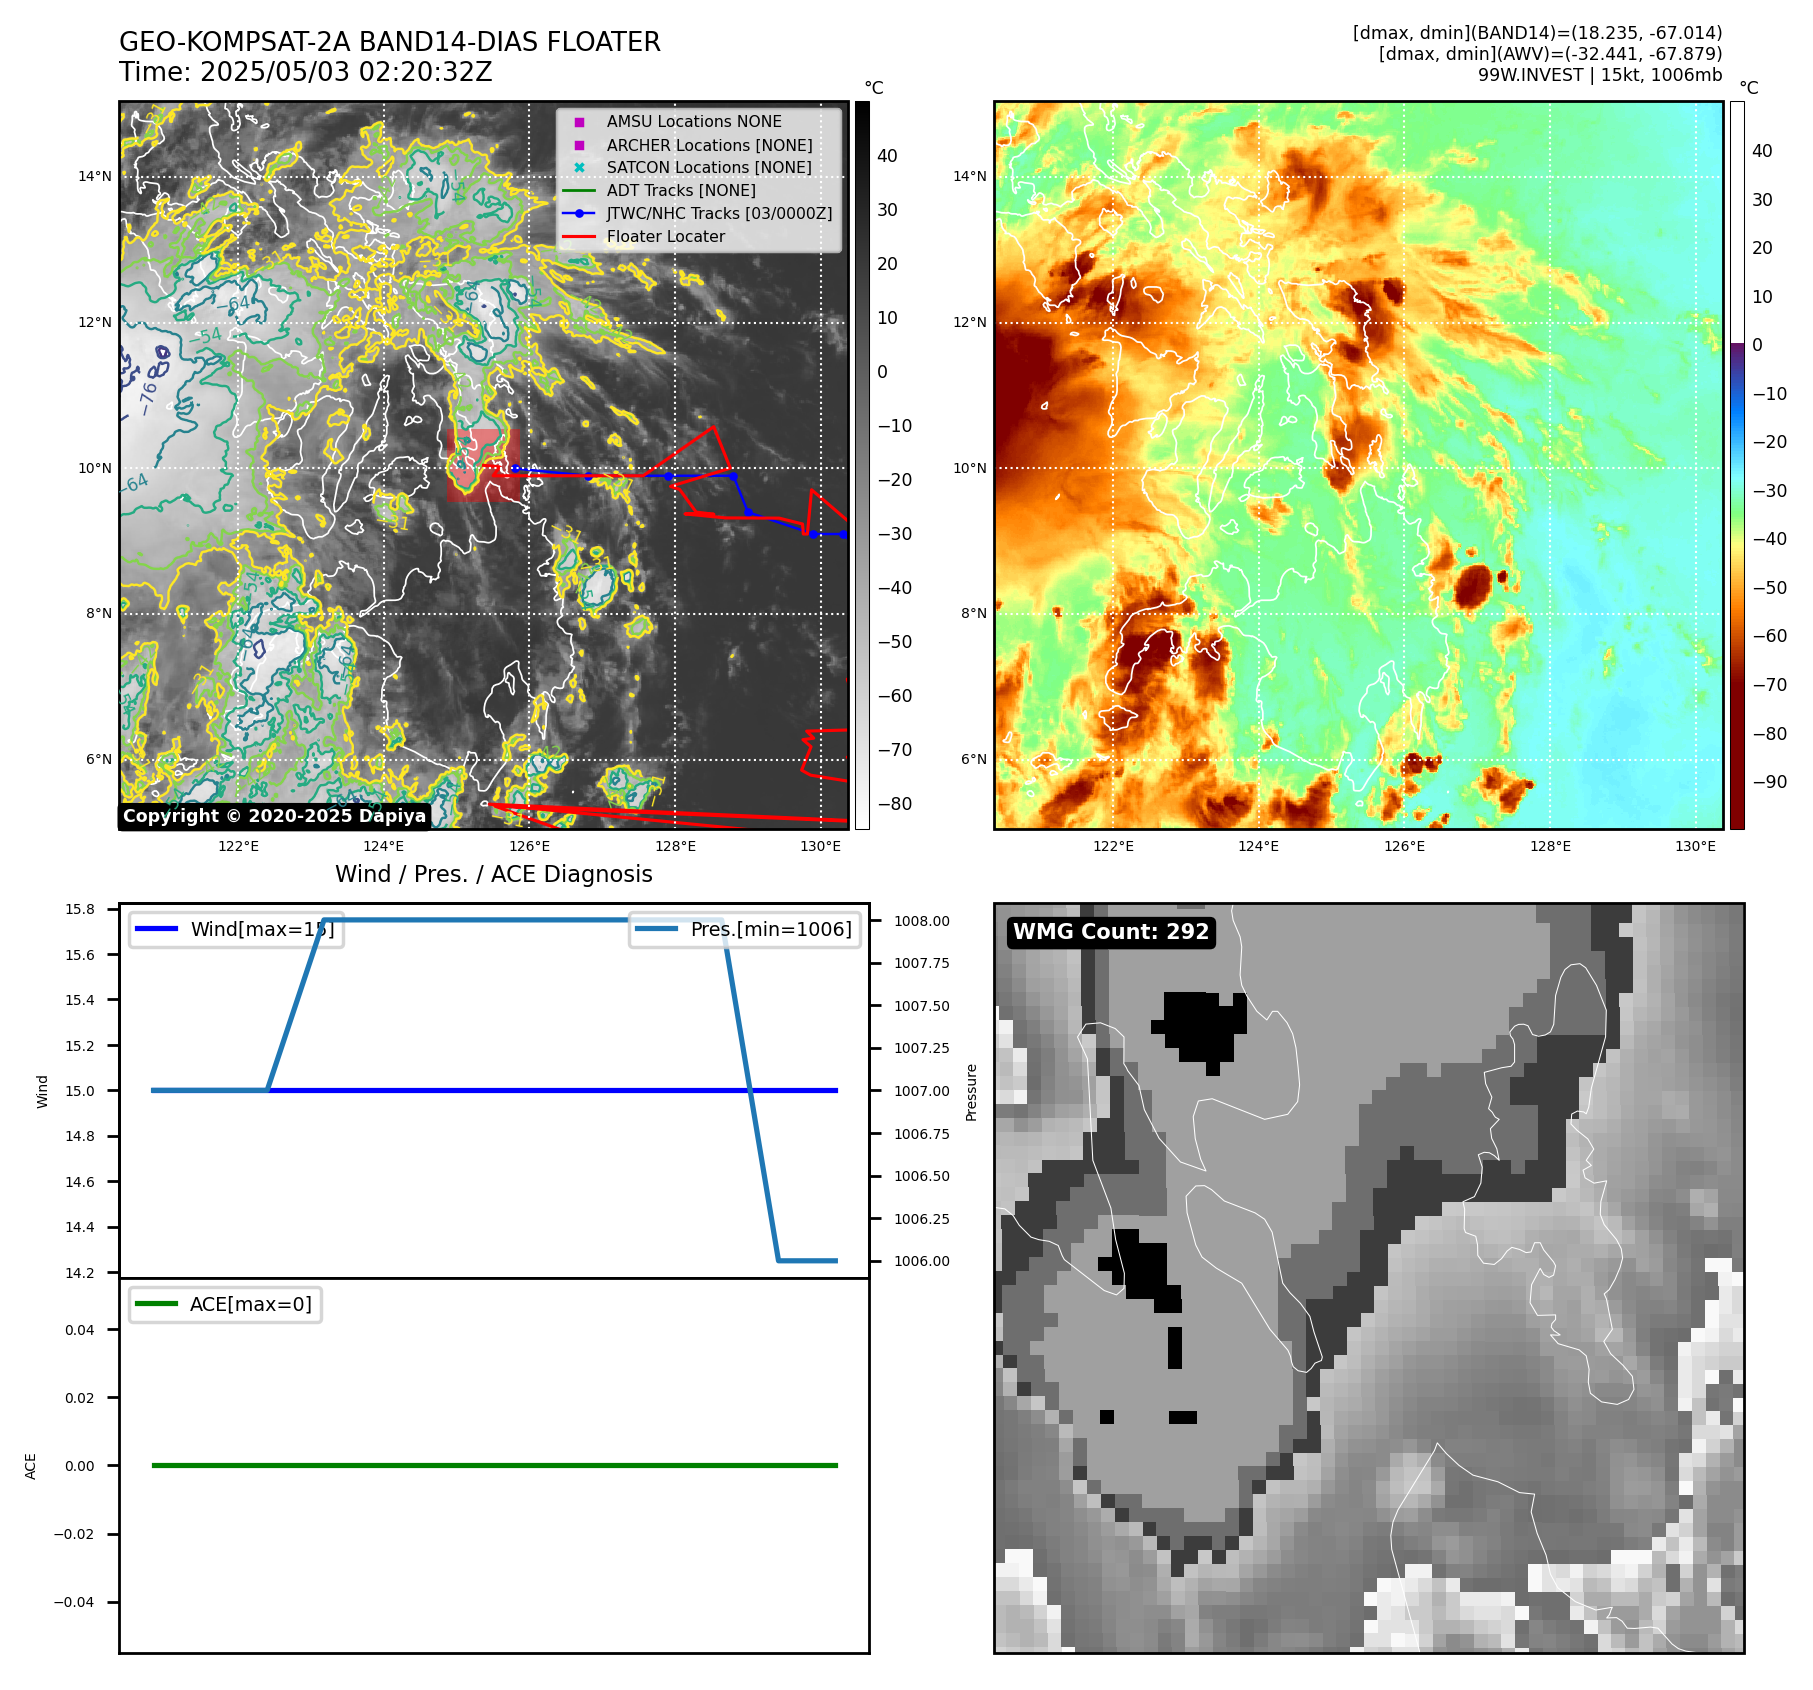Screen dimensions: 1813x1690
Task: Select the 'ADT Tracks [NONE]' legend text
Action: coord(681,191)
